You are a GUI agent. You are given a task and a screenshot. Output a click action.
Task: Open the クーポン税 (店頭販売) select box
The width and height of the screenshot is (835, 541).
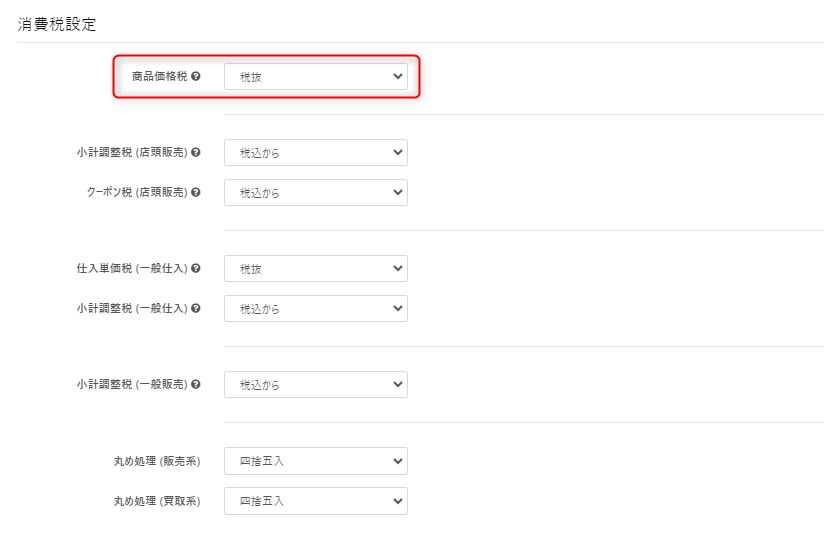[x=315, y=192]
